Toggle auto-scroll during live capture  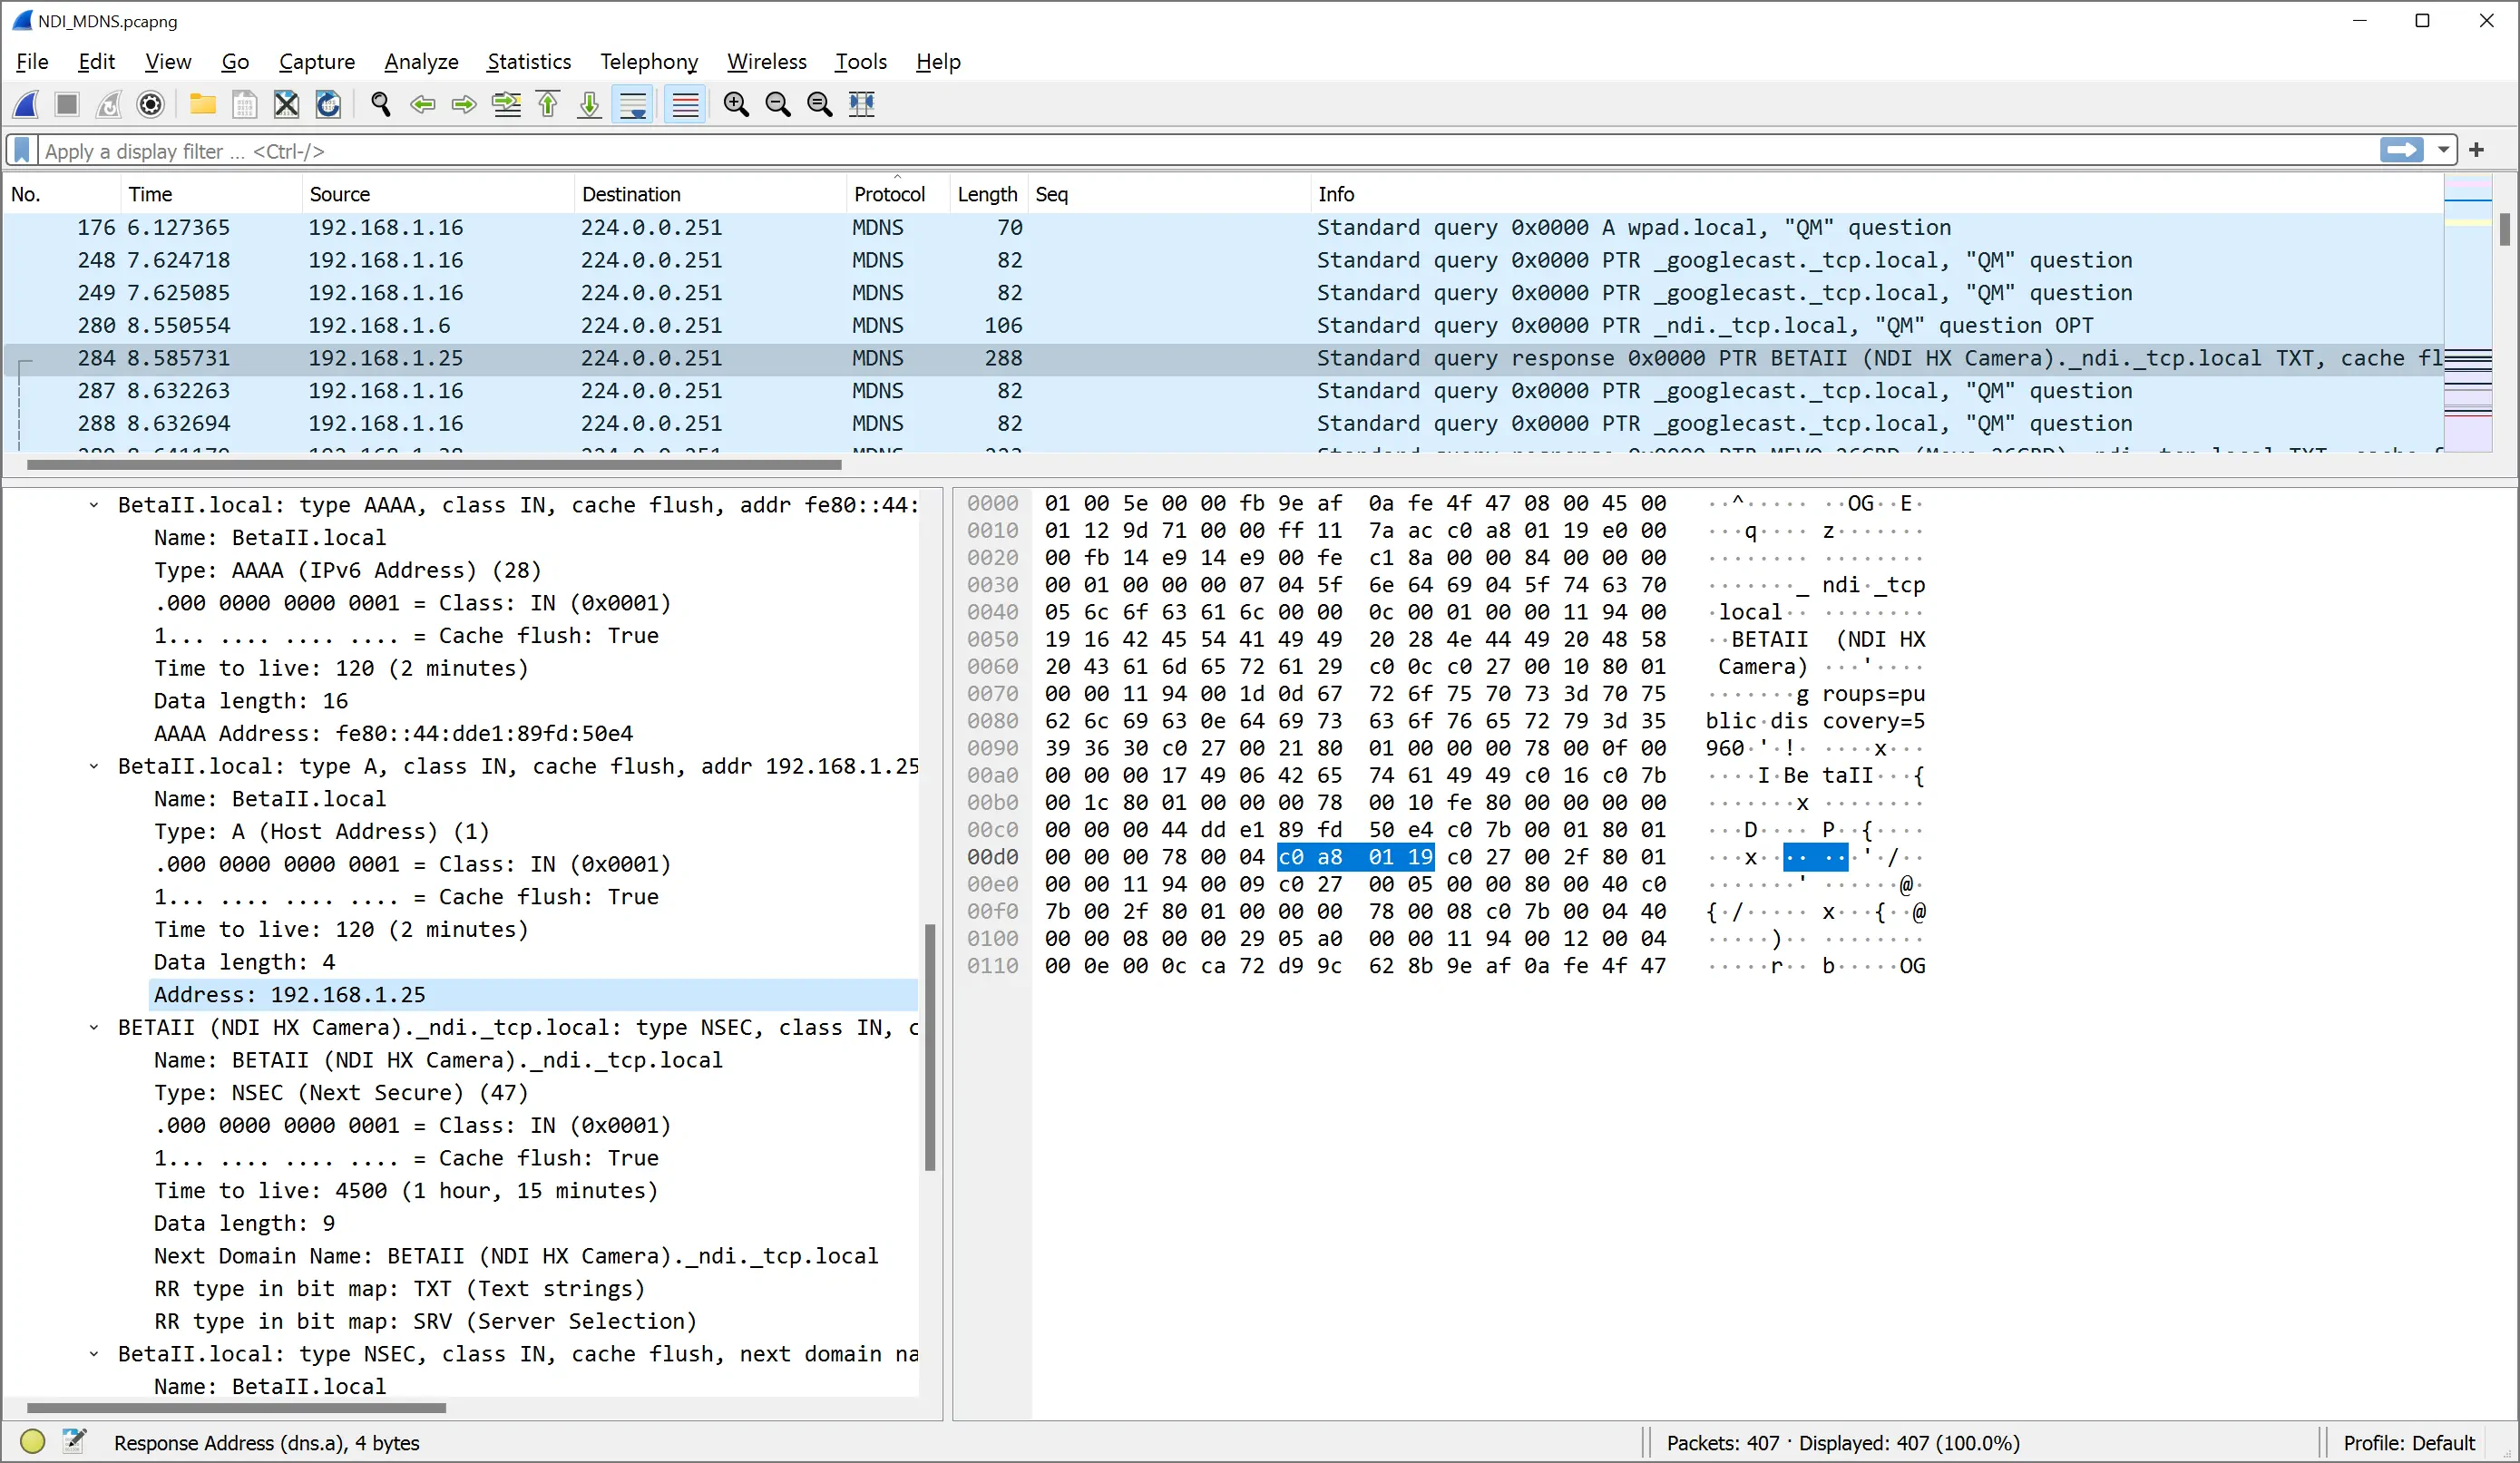coord(633,104)
